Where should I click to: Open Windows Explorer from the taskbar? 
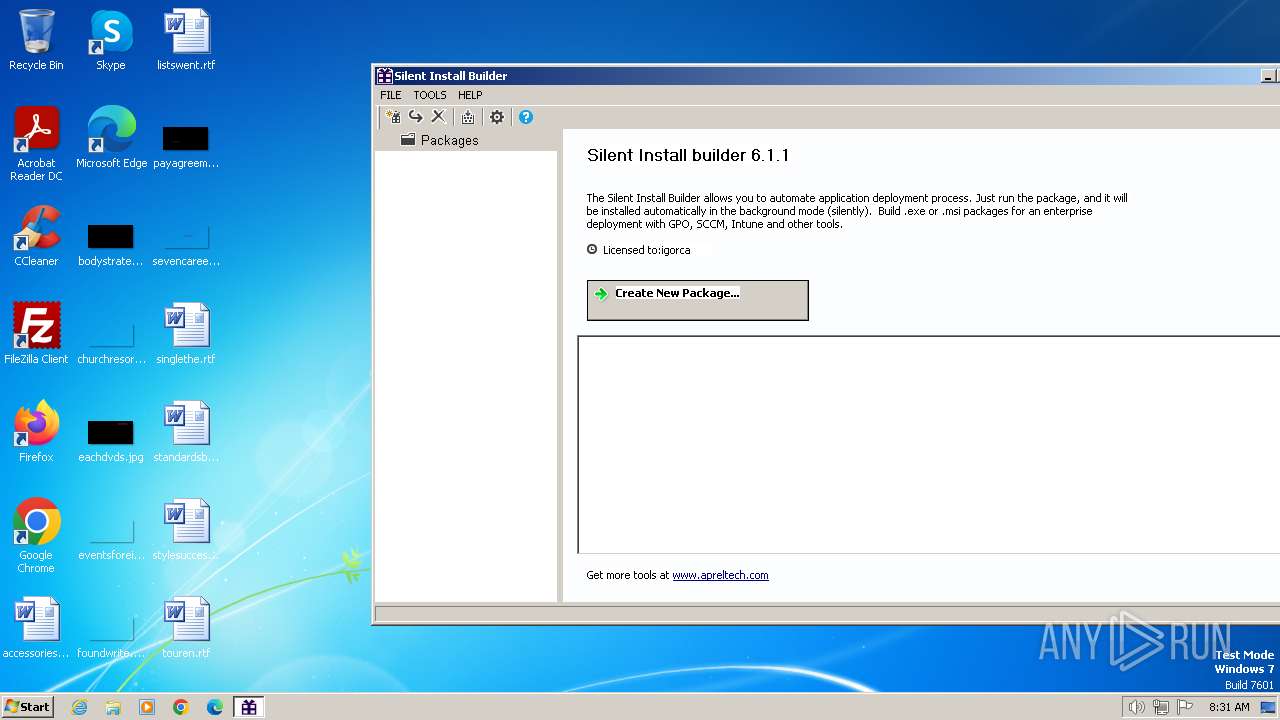click(113, 707)
